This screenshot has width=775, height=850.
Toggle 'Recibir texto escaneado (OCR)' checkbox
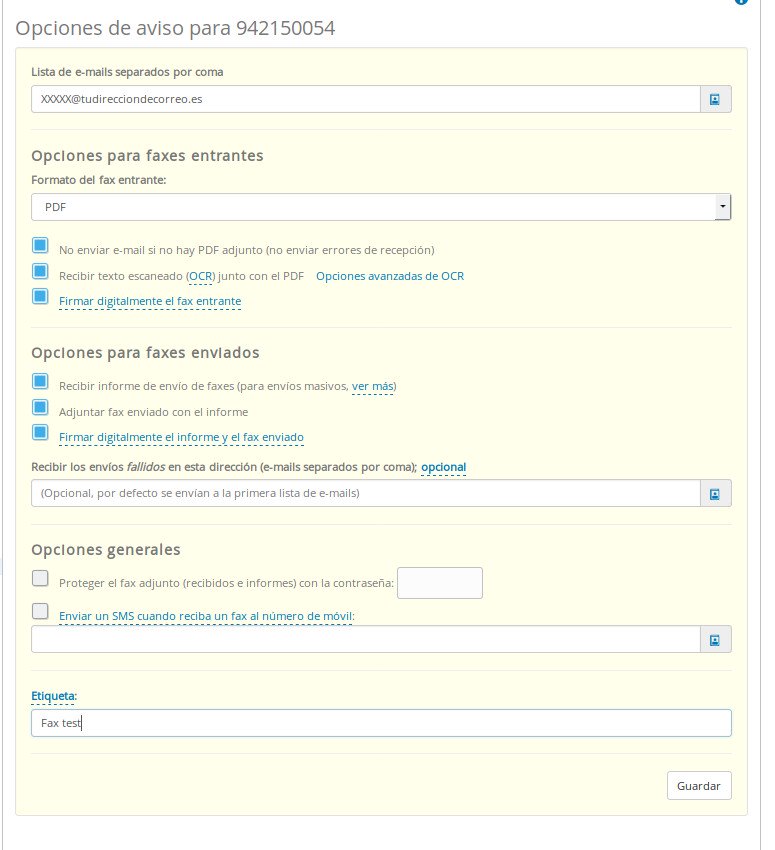point(40,271)
